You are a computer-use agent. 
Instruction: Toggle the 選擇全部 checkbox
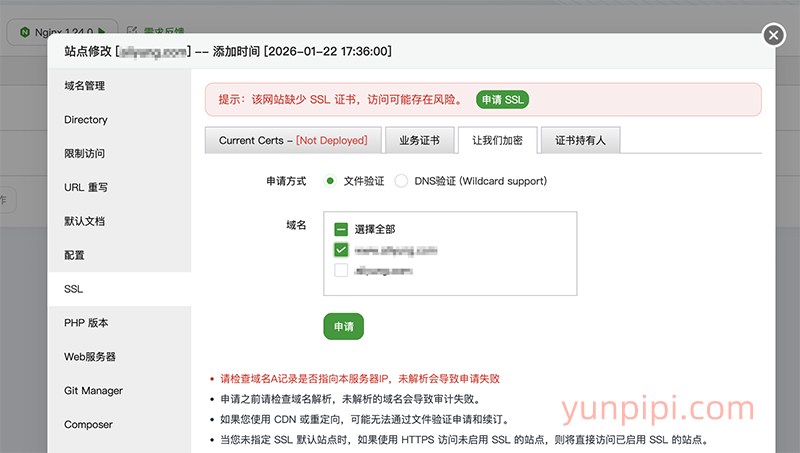341,229
